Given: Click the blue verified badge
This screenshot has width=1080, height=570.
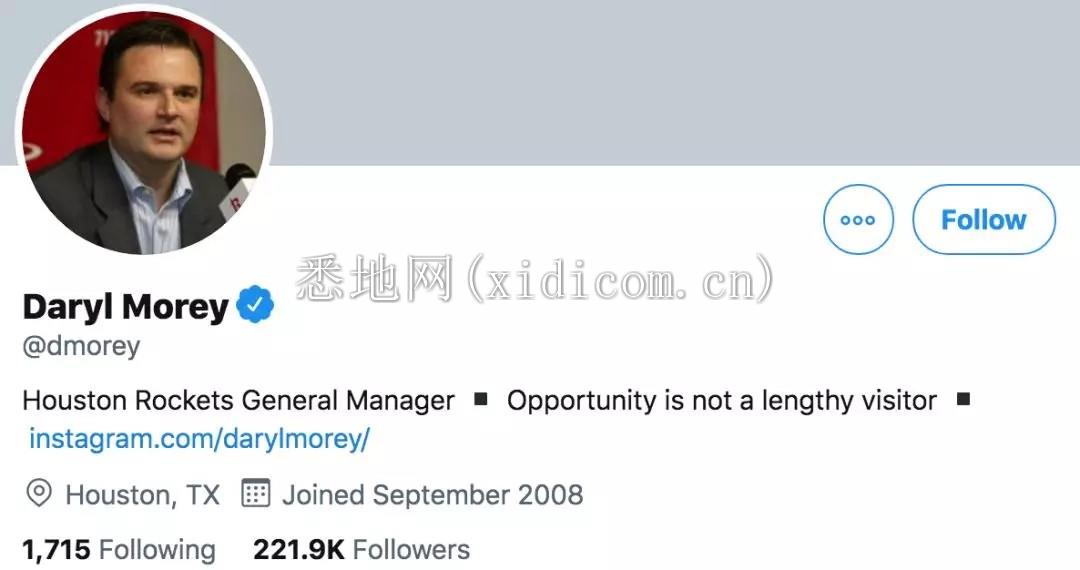Looking at the screenshot, I should (x=255, y=304).
